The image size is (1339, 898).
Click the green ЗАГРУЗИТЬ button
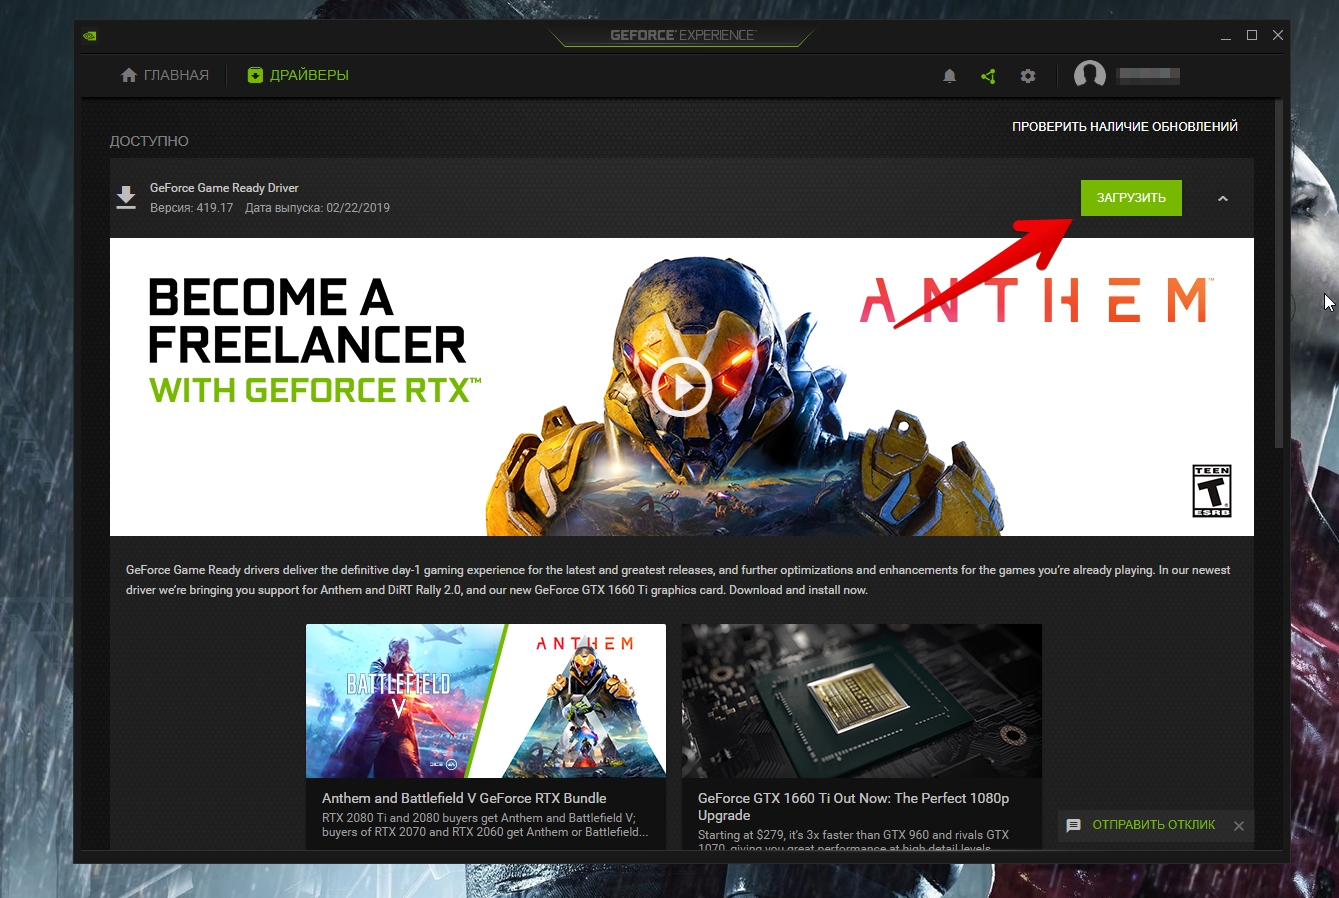(1131, 198)
